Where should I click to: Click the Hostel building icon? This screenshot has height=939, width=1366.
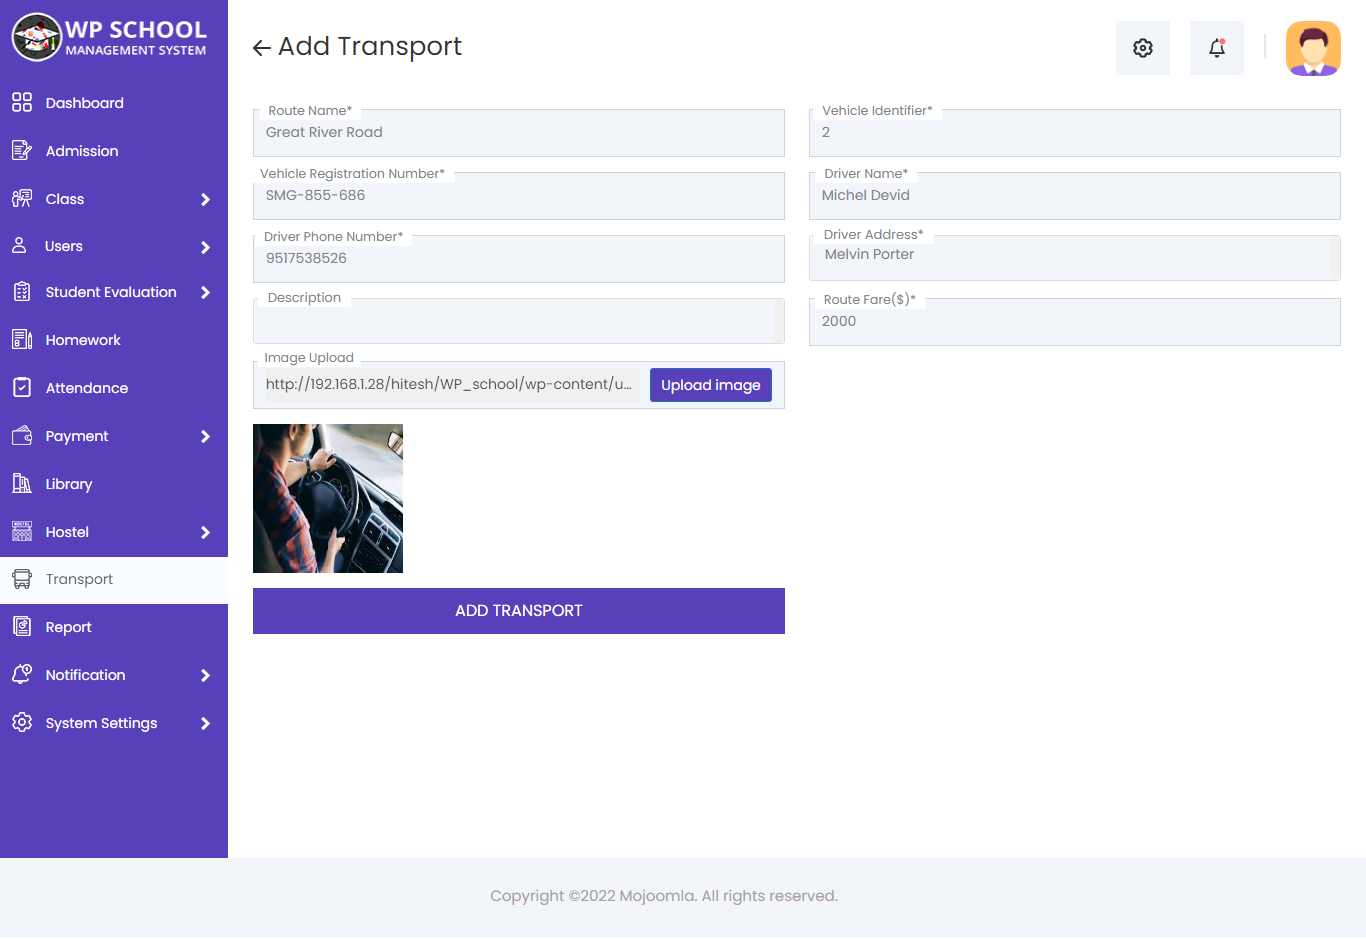22,531
